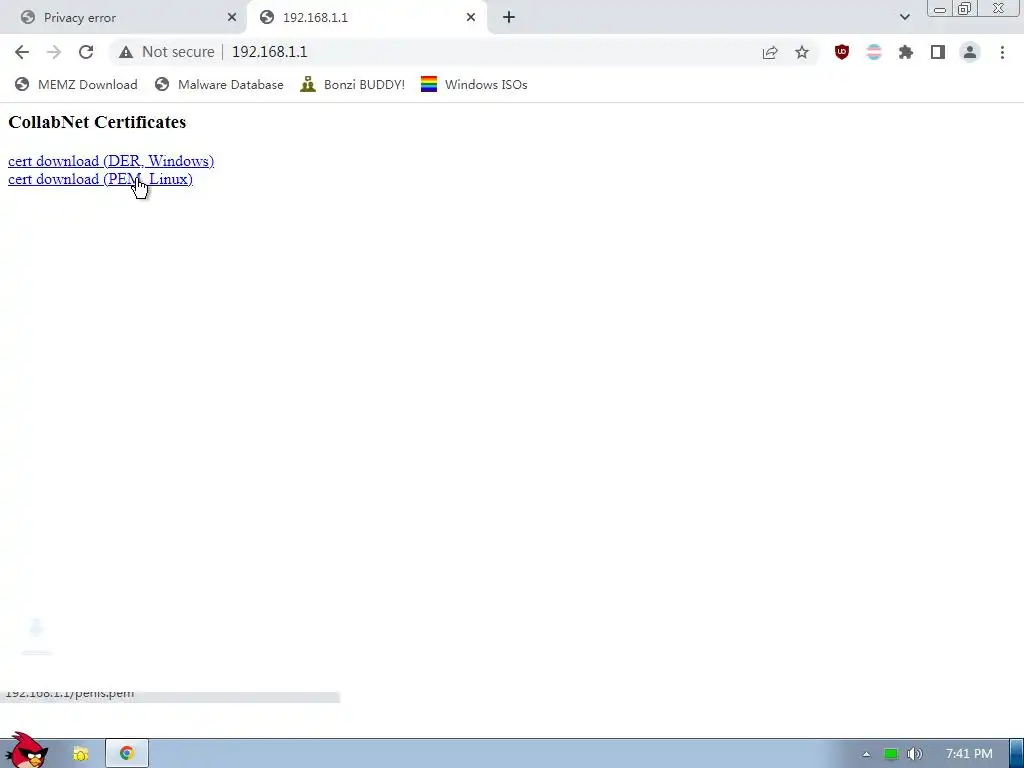1024x768 pixels.
Task: Click cert download (PEM, Linux) link
Action: 100,179
